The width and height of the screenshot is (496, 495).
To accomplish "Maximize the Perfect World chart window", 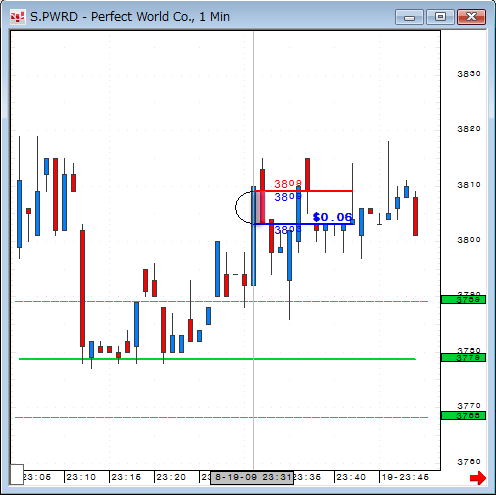I will [440, 17].
